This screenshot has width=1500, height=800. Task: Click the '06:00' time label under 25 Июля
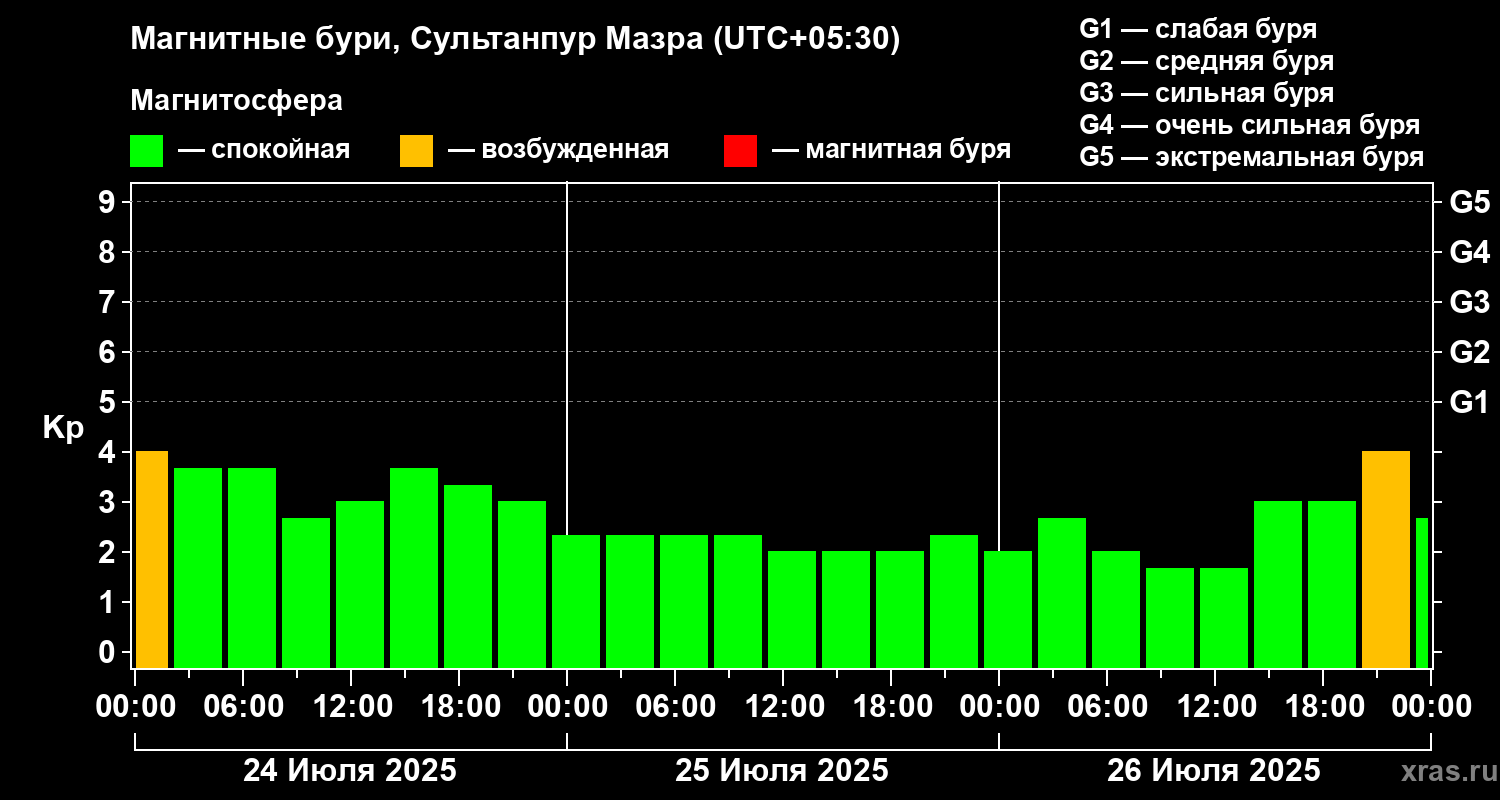tap(675, 707)
